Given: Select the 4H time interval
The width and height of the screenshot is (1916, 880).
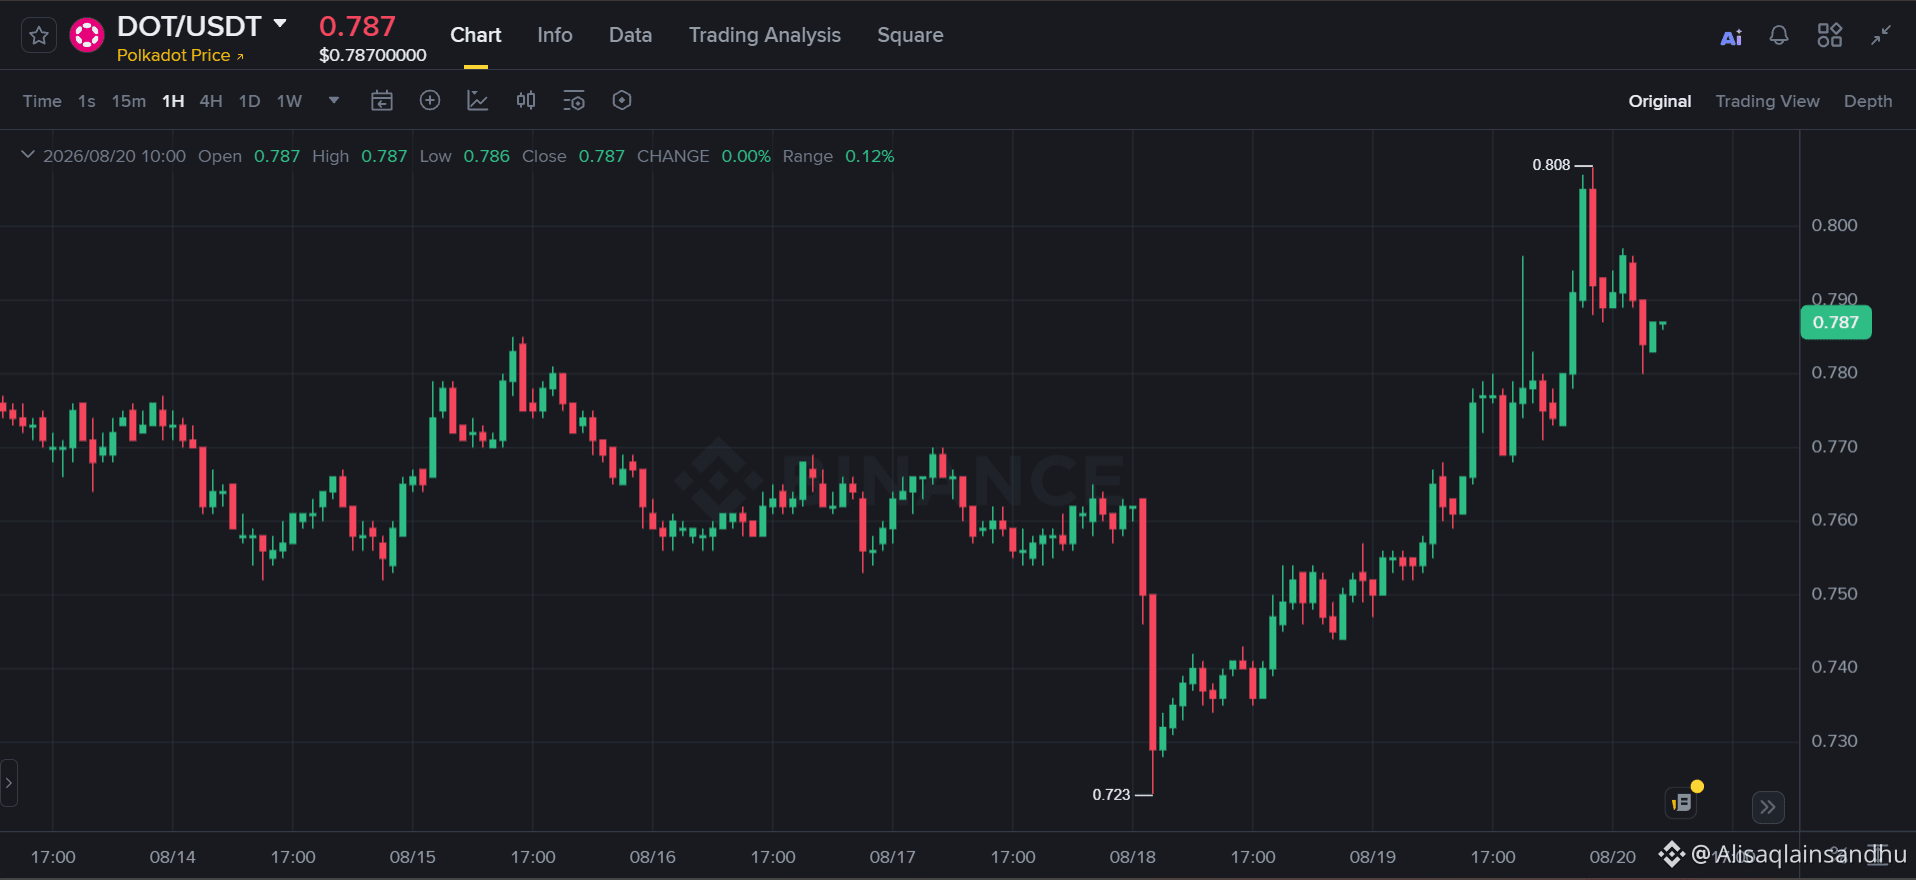Looking at the screenshot, I should (x=211, y=101).
